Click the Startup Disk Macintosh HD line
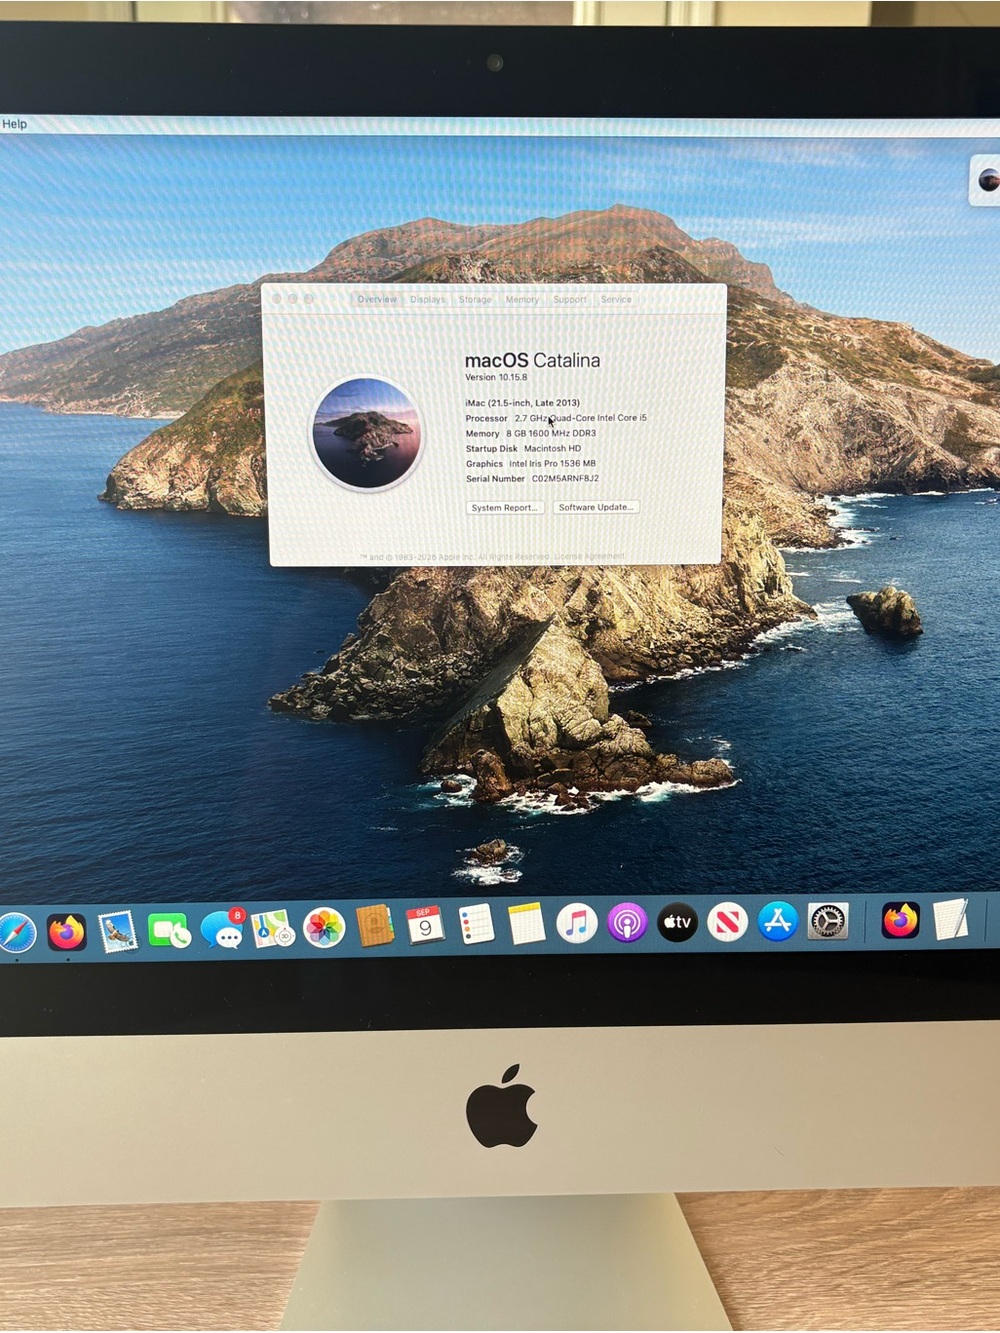Viewport: 1000px width, 1333px height. click(523, 448)
